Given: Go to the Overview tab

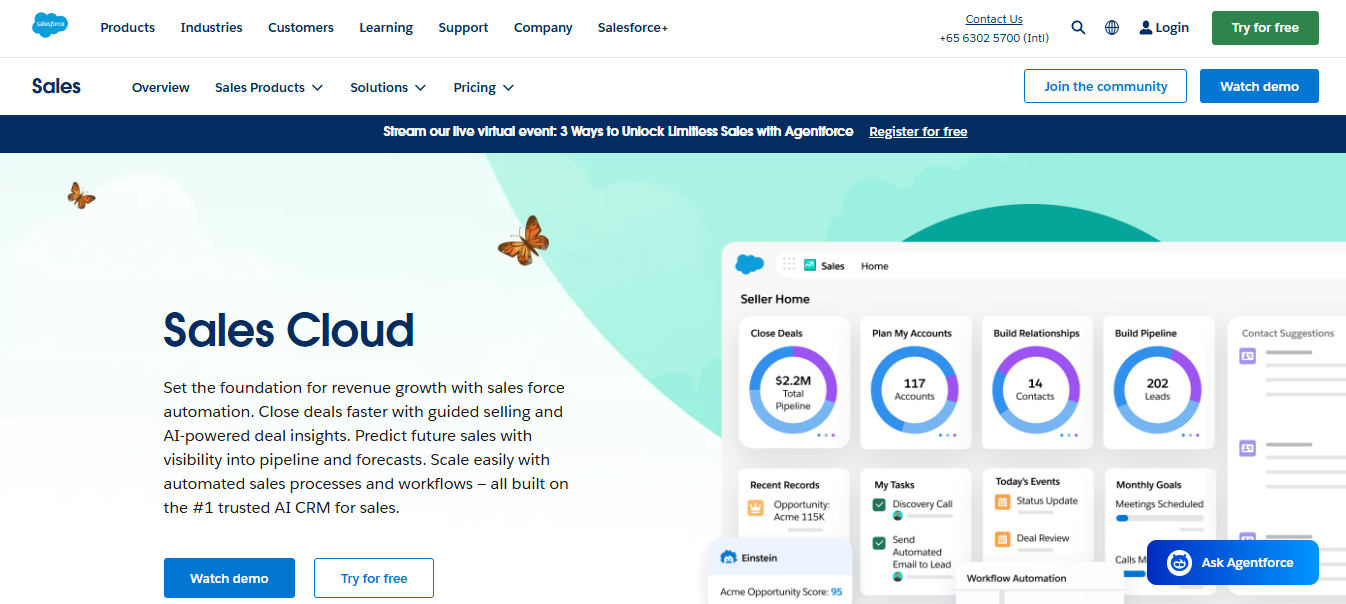Looking at the screenshot, I should [x=161, y=88].
